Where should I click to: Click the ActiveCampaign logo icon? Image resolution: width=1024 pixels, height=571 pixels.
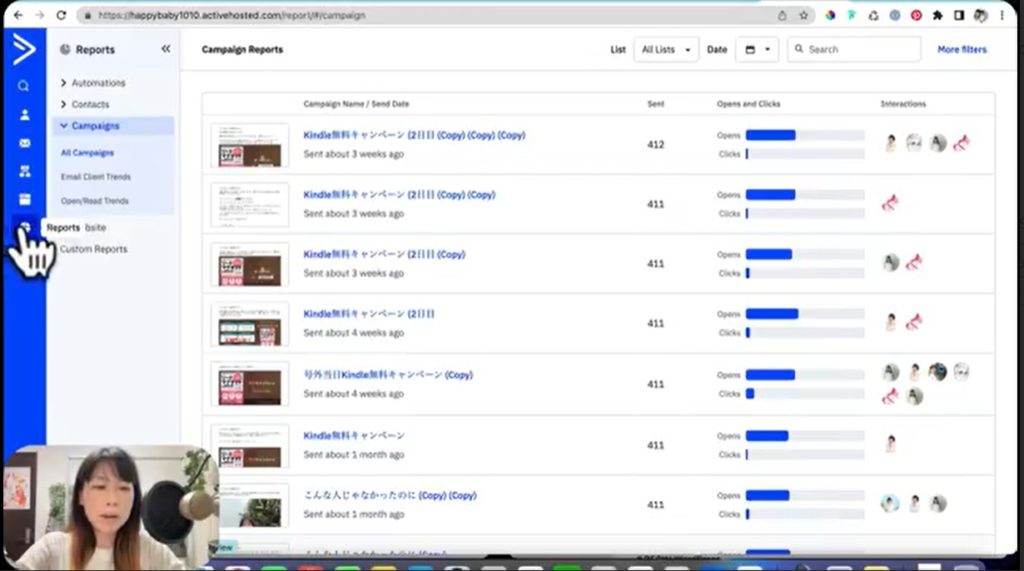pyautogui.click(x=23, y=49)
